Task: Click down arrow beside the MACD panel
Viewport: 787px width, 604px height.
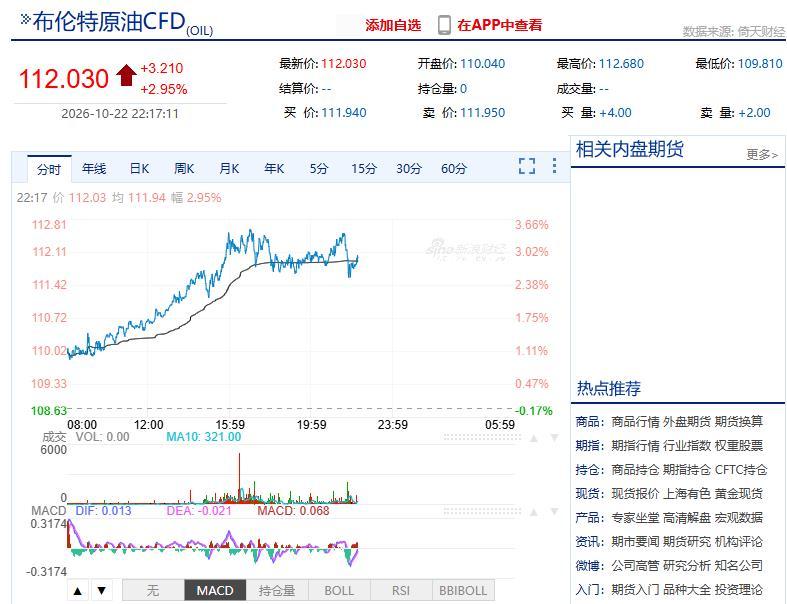Action: coord(554,512)
